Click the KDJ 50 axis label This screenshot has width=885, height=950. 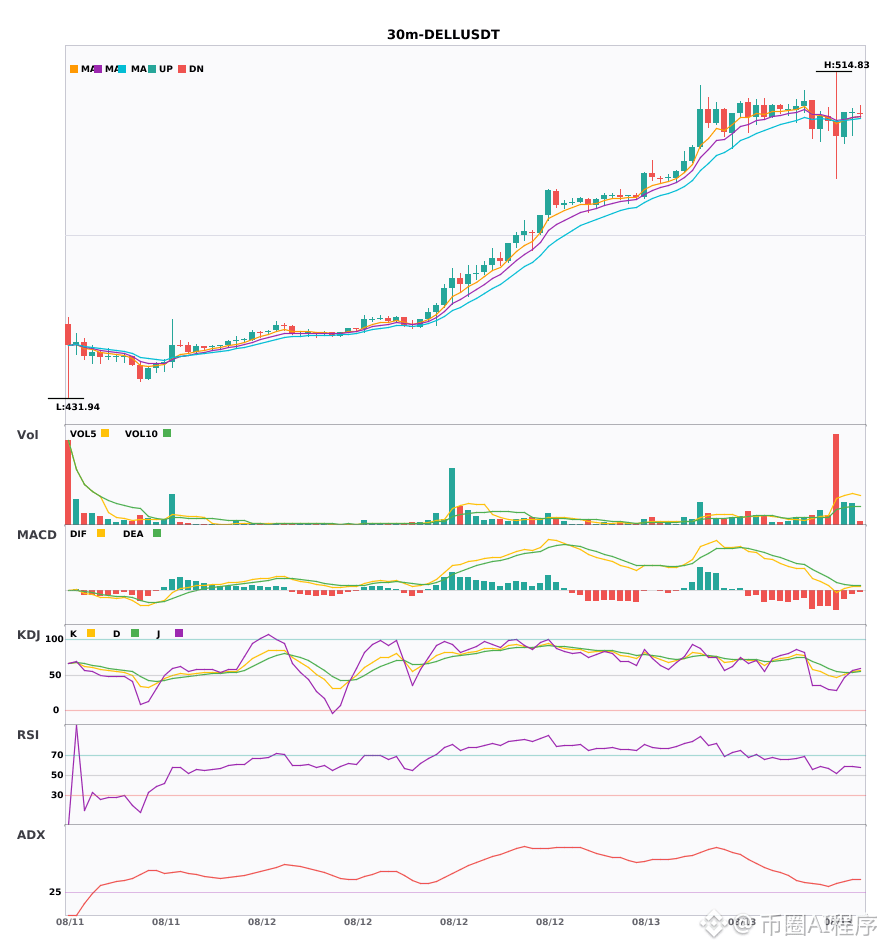[x=55, y=675]
